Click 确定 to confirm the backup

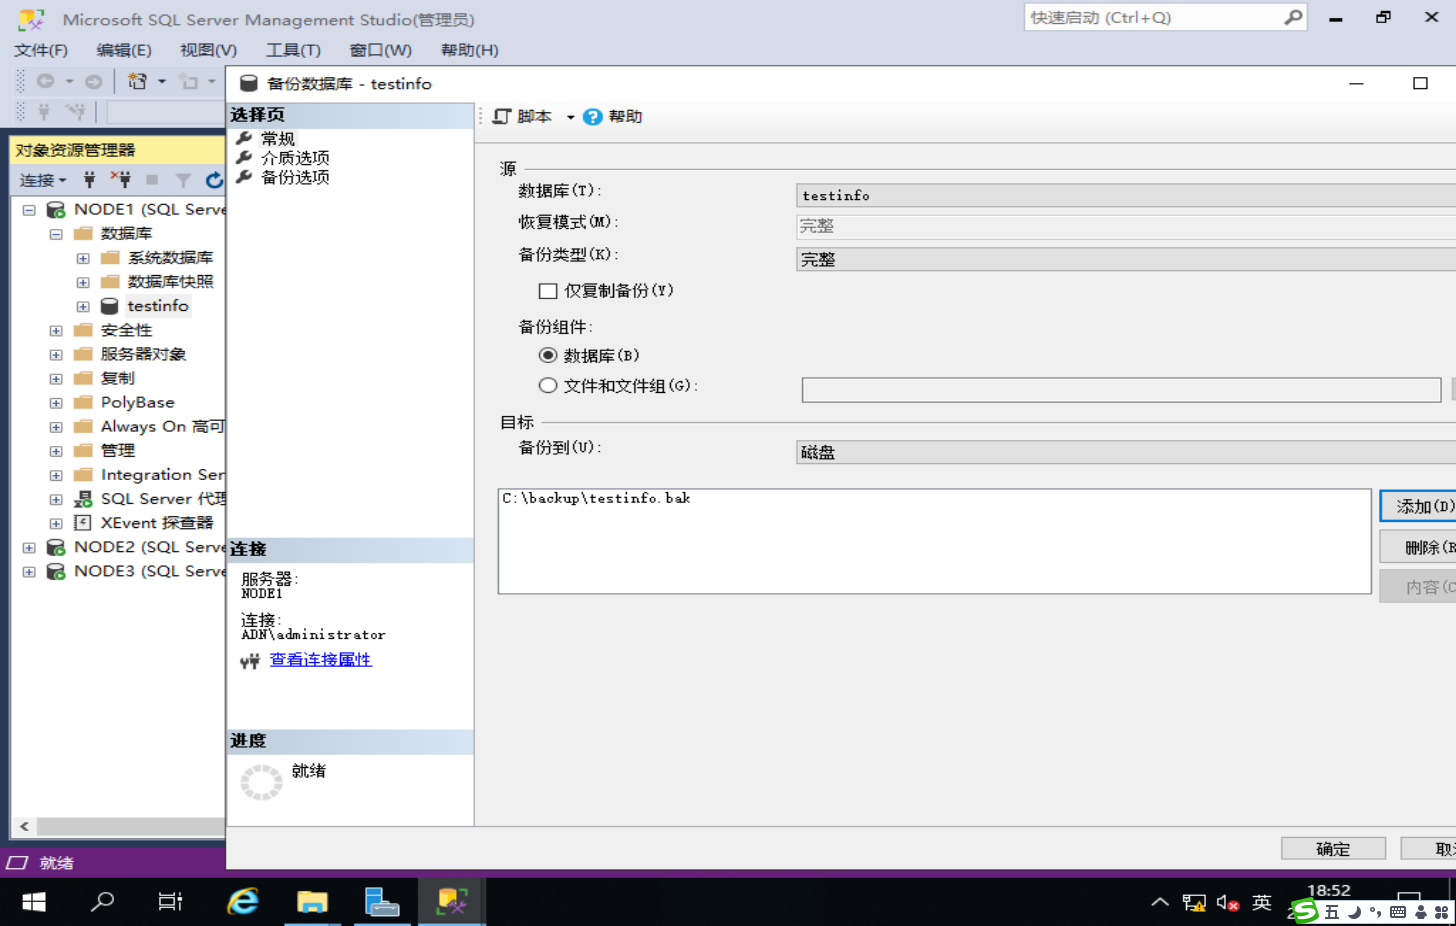point(1333,849)
